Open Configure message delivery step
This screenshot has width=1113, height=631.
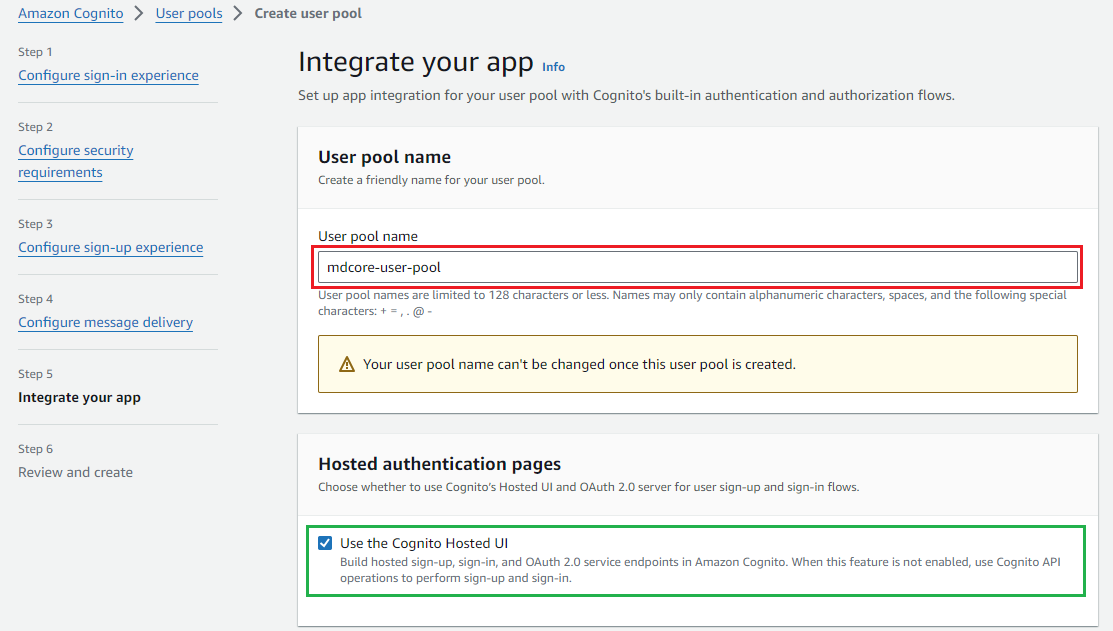click(x=106, y=322)
